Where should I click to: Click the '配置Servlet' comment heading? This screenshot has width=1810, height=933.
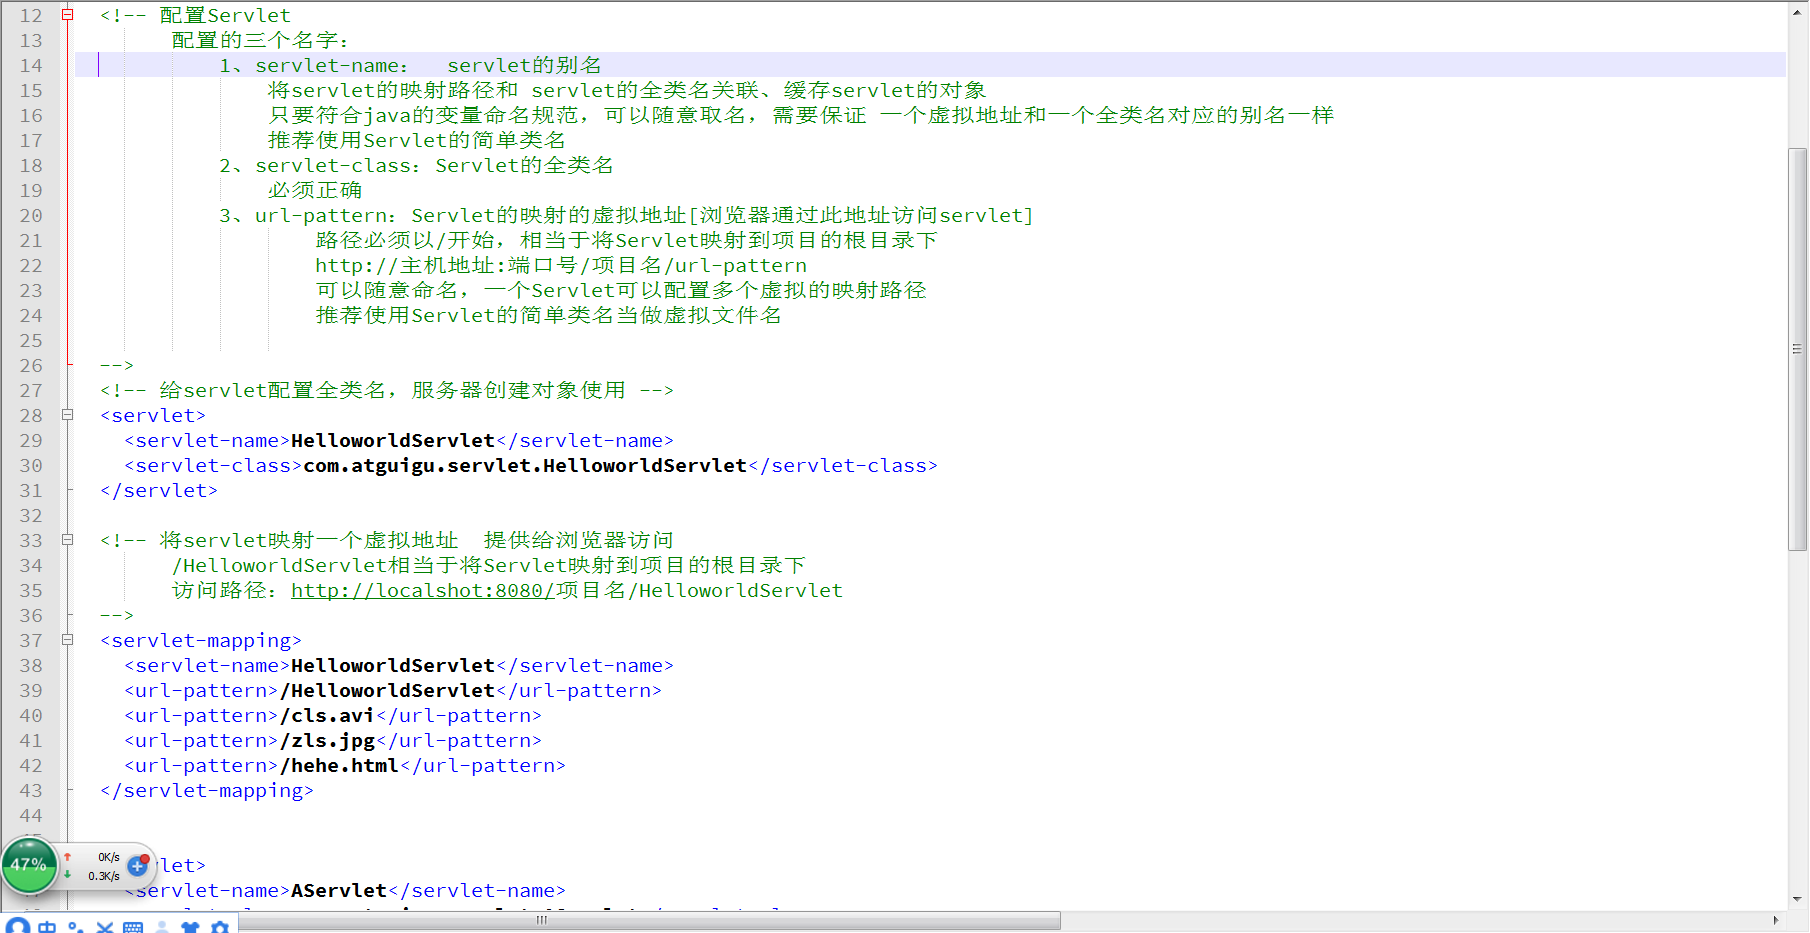(x=225, y=16)
